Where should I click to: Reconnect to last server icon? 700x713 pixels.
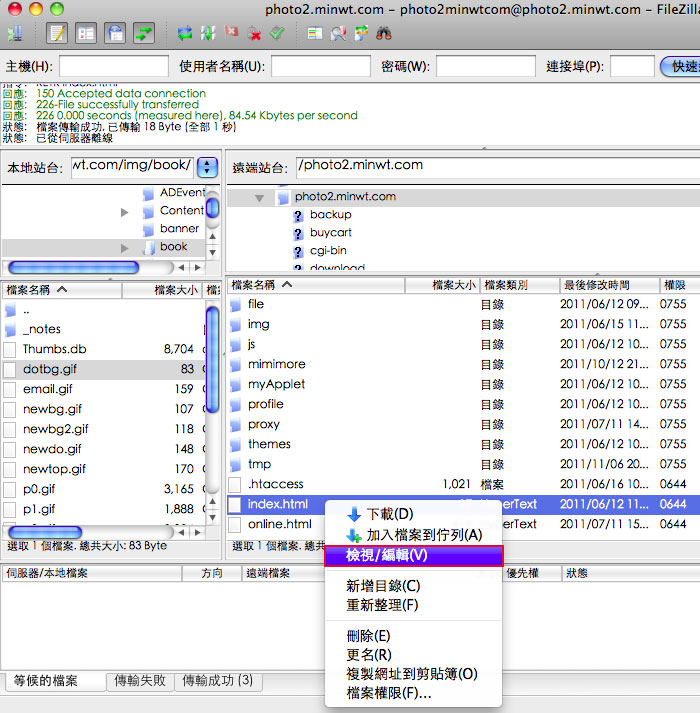[277, 33]
